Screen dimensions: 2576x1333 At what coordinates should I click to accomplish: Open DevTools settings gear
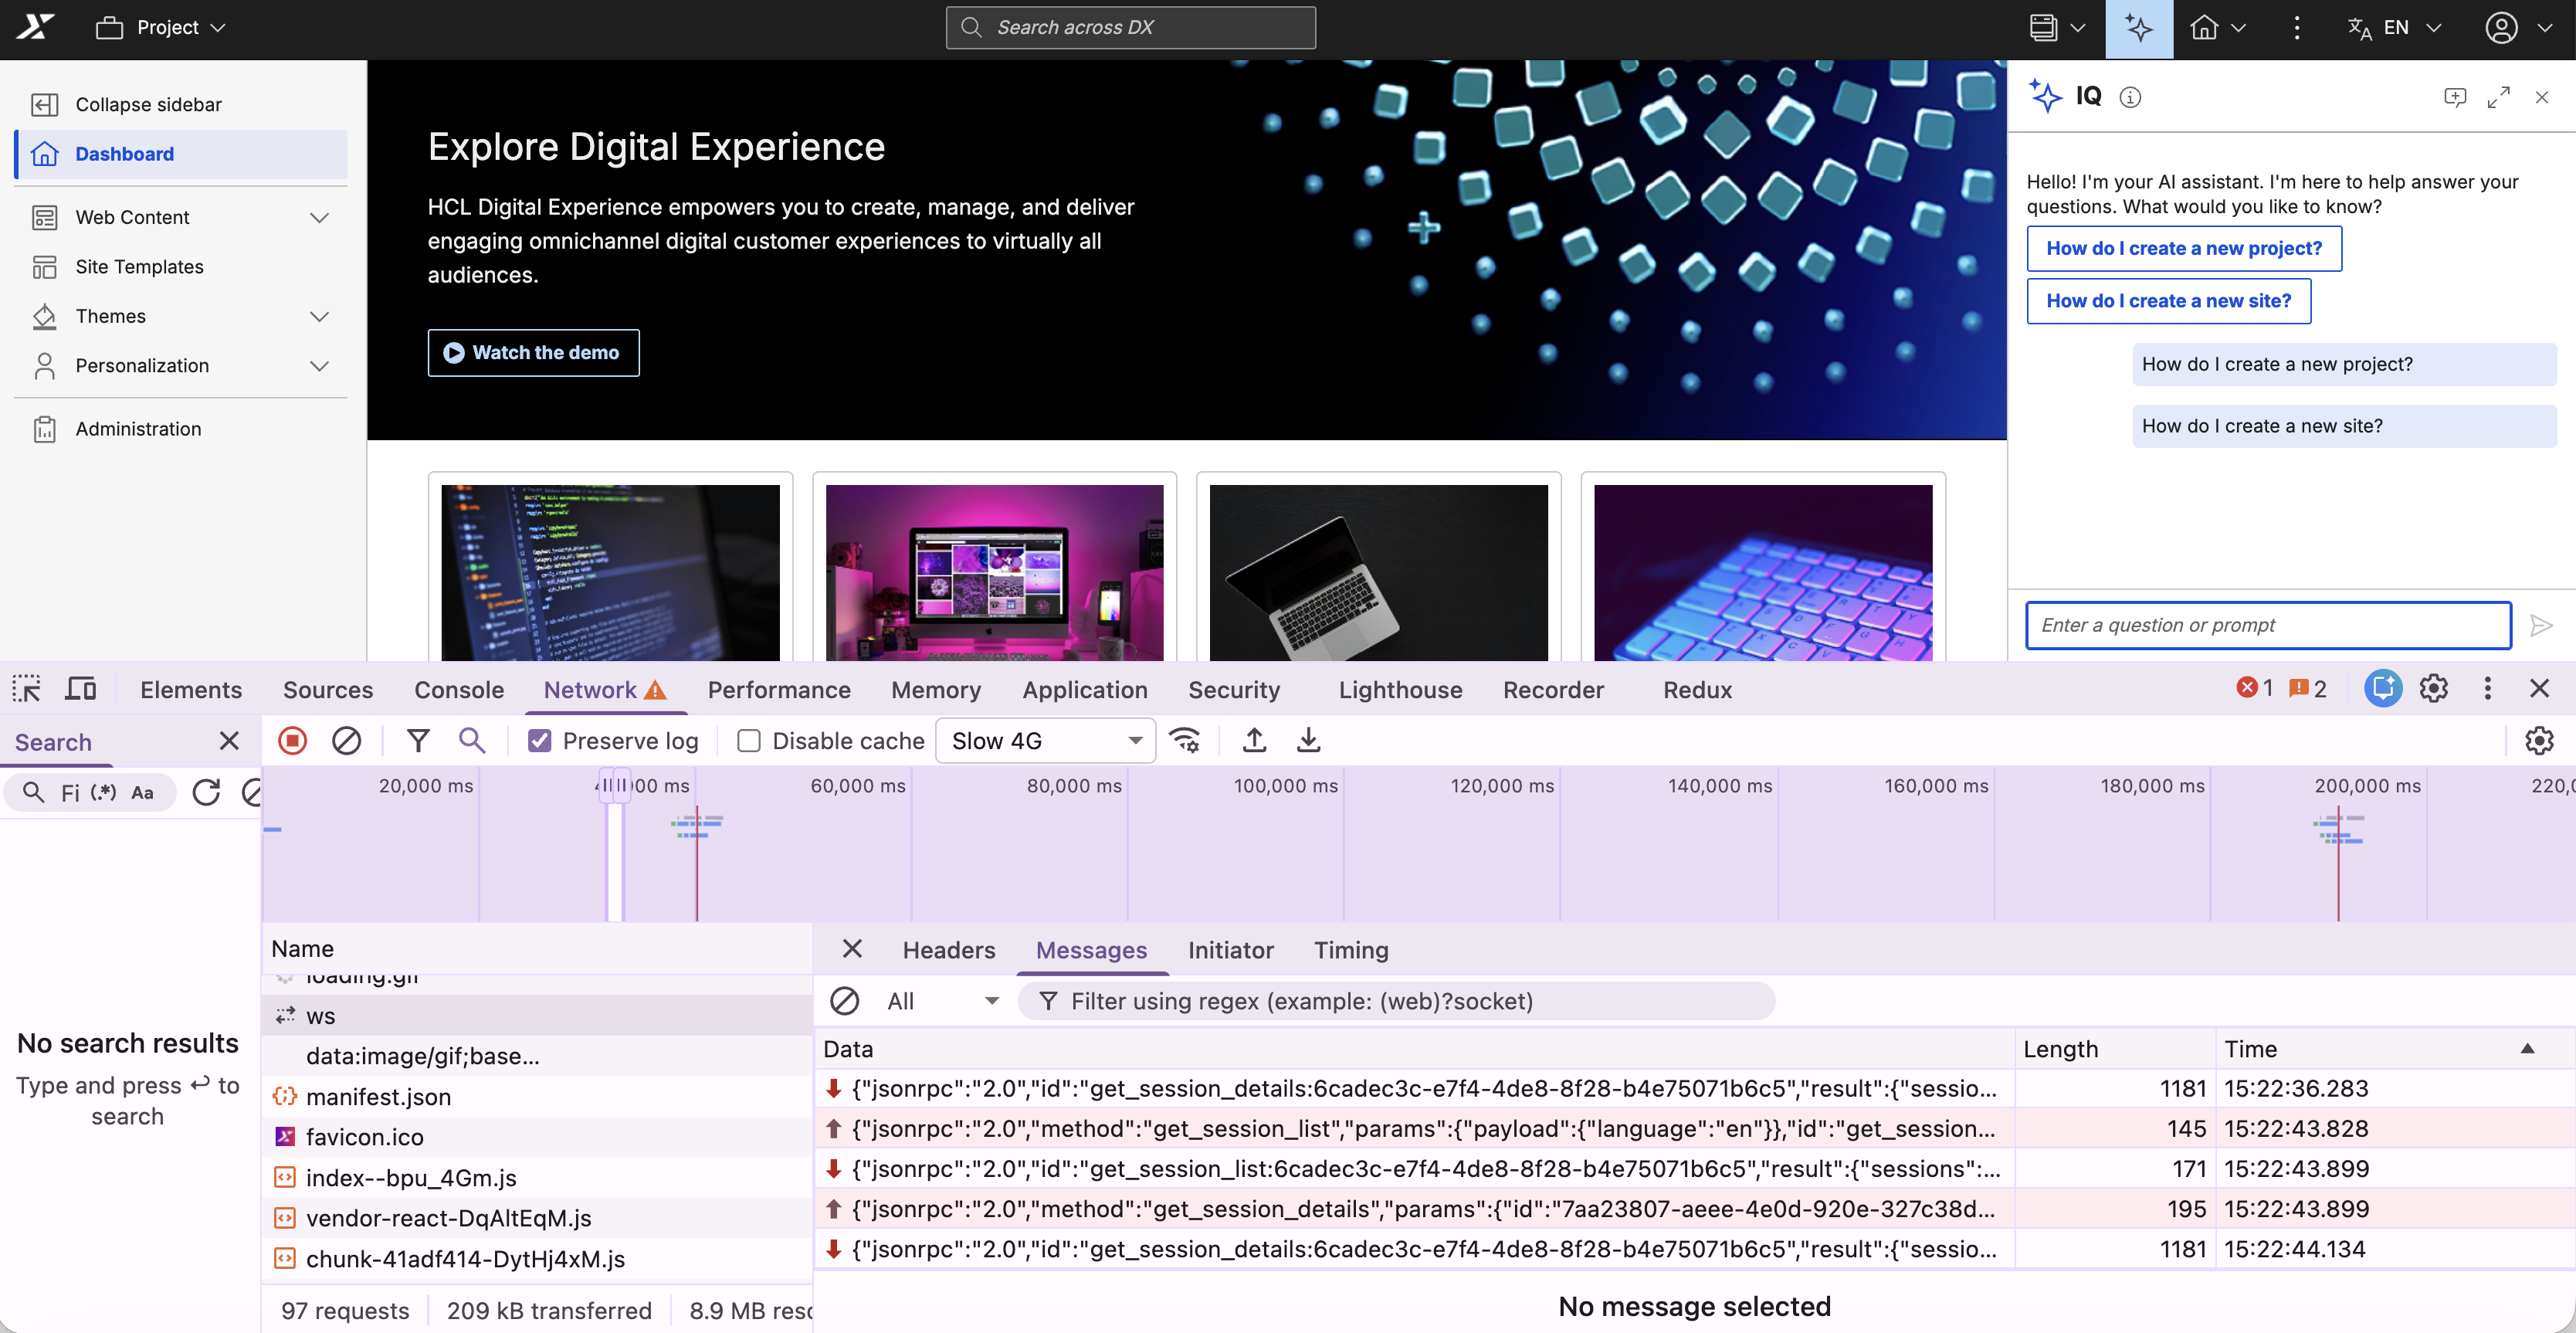[2434, 688]
